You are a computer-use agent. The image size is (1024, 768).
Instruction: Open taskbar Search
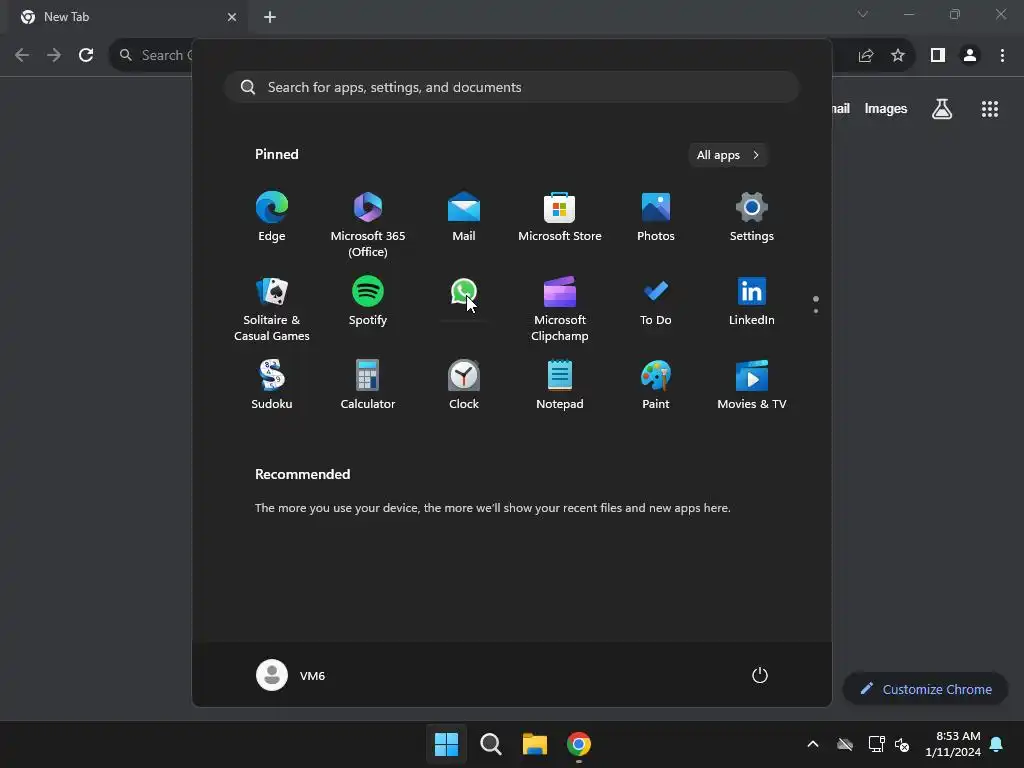pyautogui.click(x=491, y=744)
